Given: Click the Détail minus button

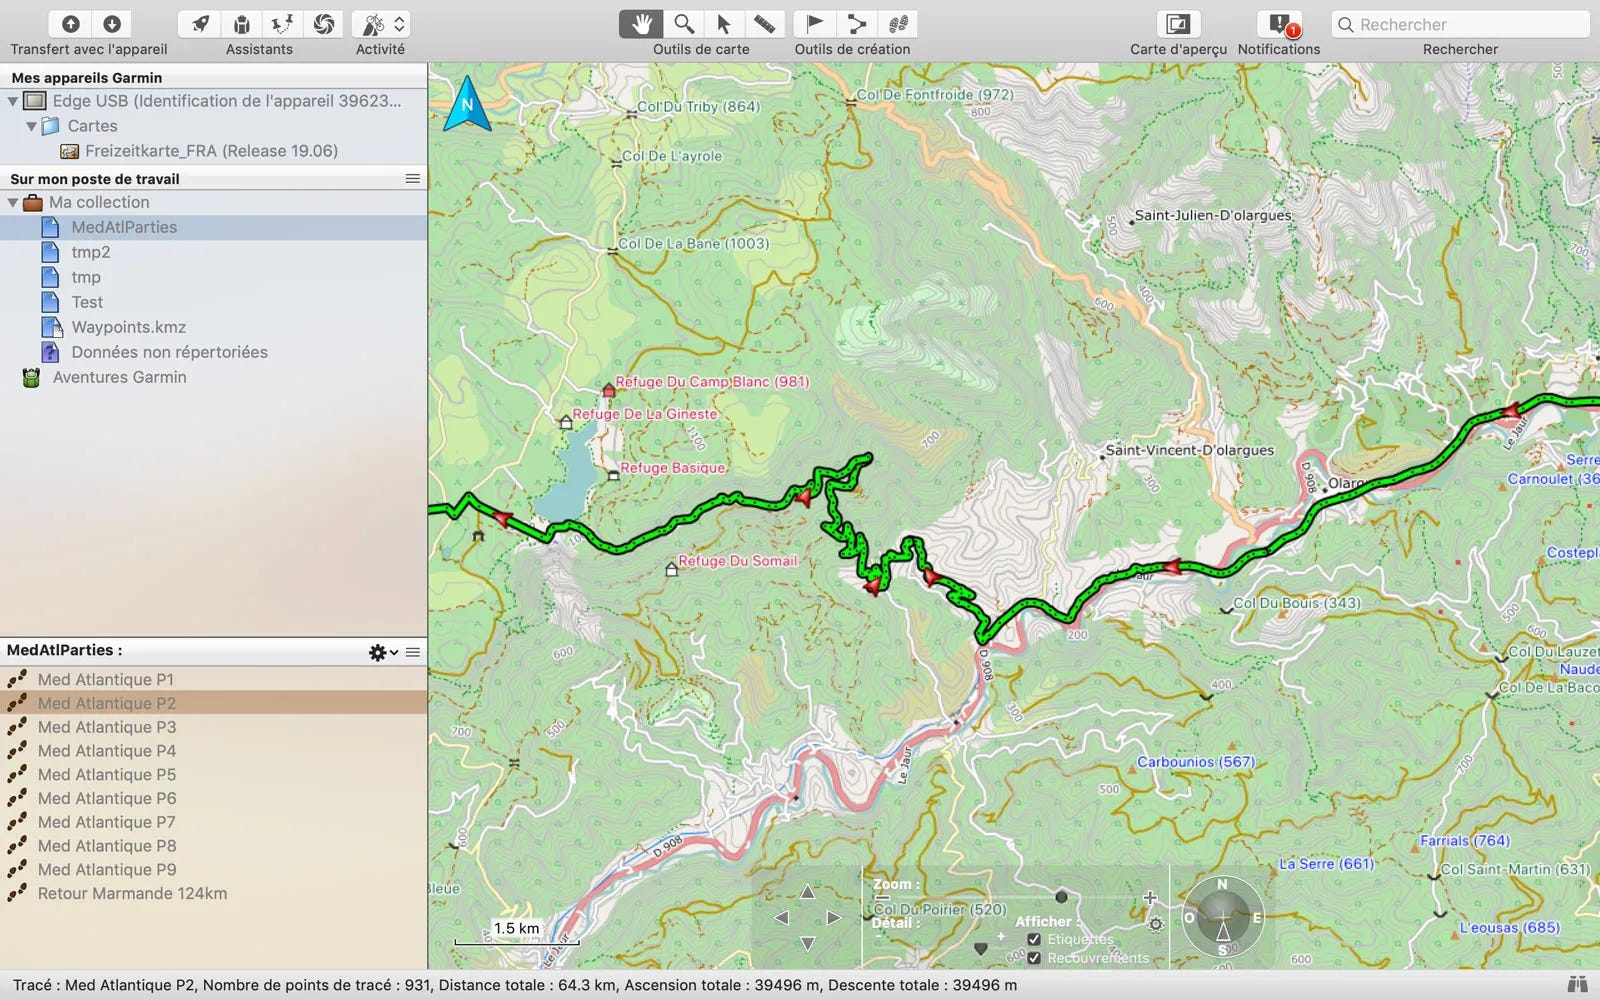Looking at the screenshot, I should click(878, 936).
